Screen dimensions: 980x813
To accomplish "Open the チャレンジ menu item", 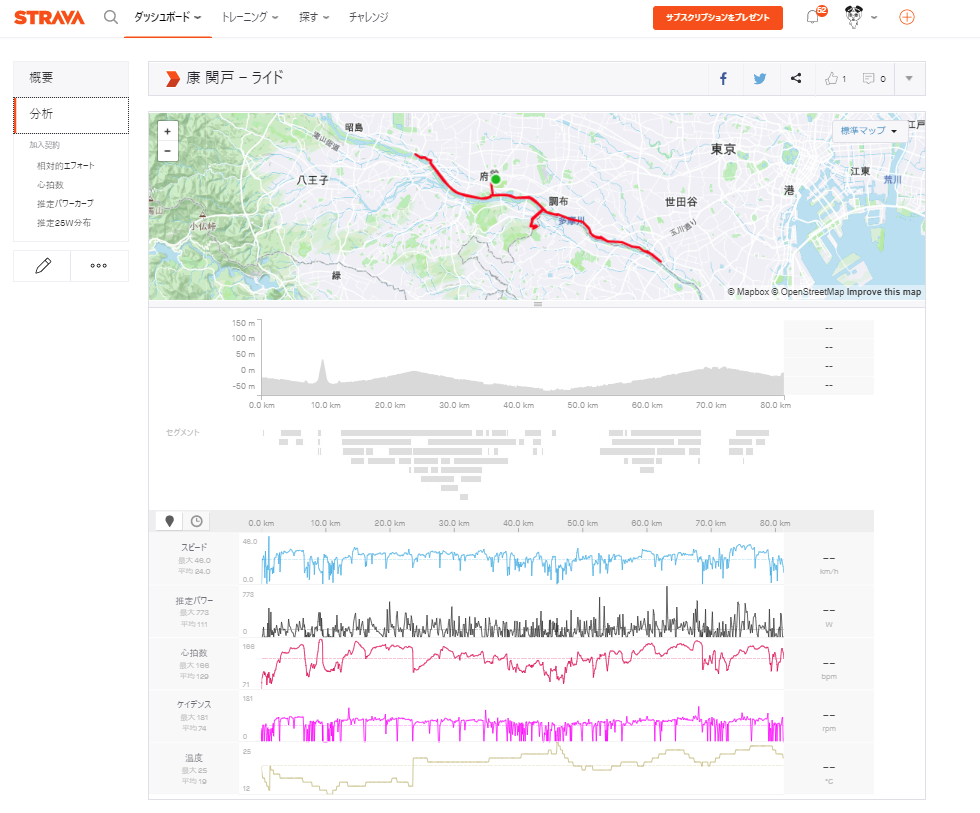I will click(x=368, y=18).
